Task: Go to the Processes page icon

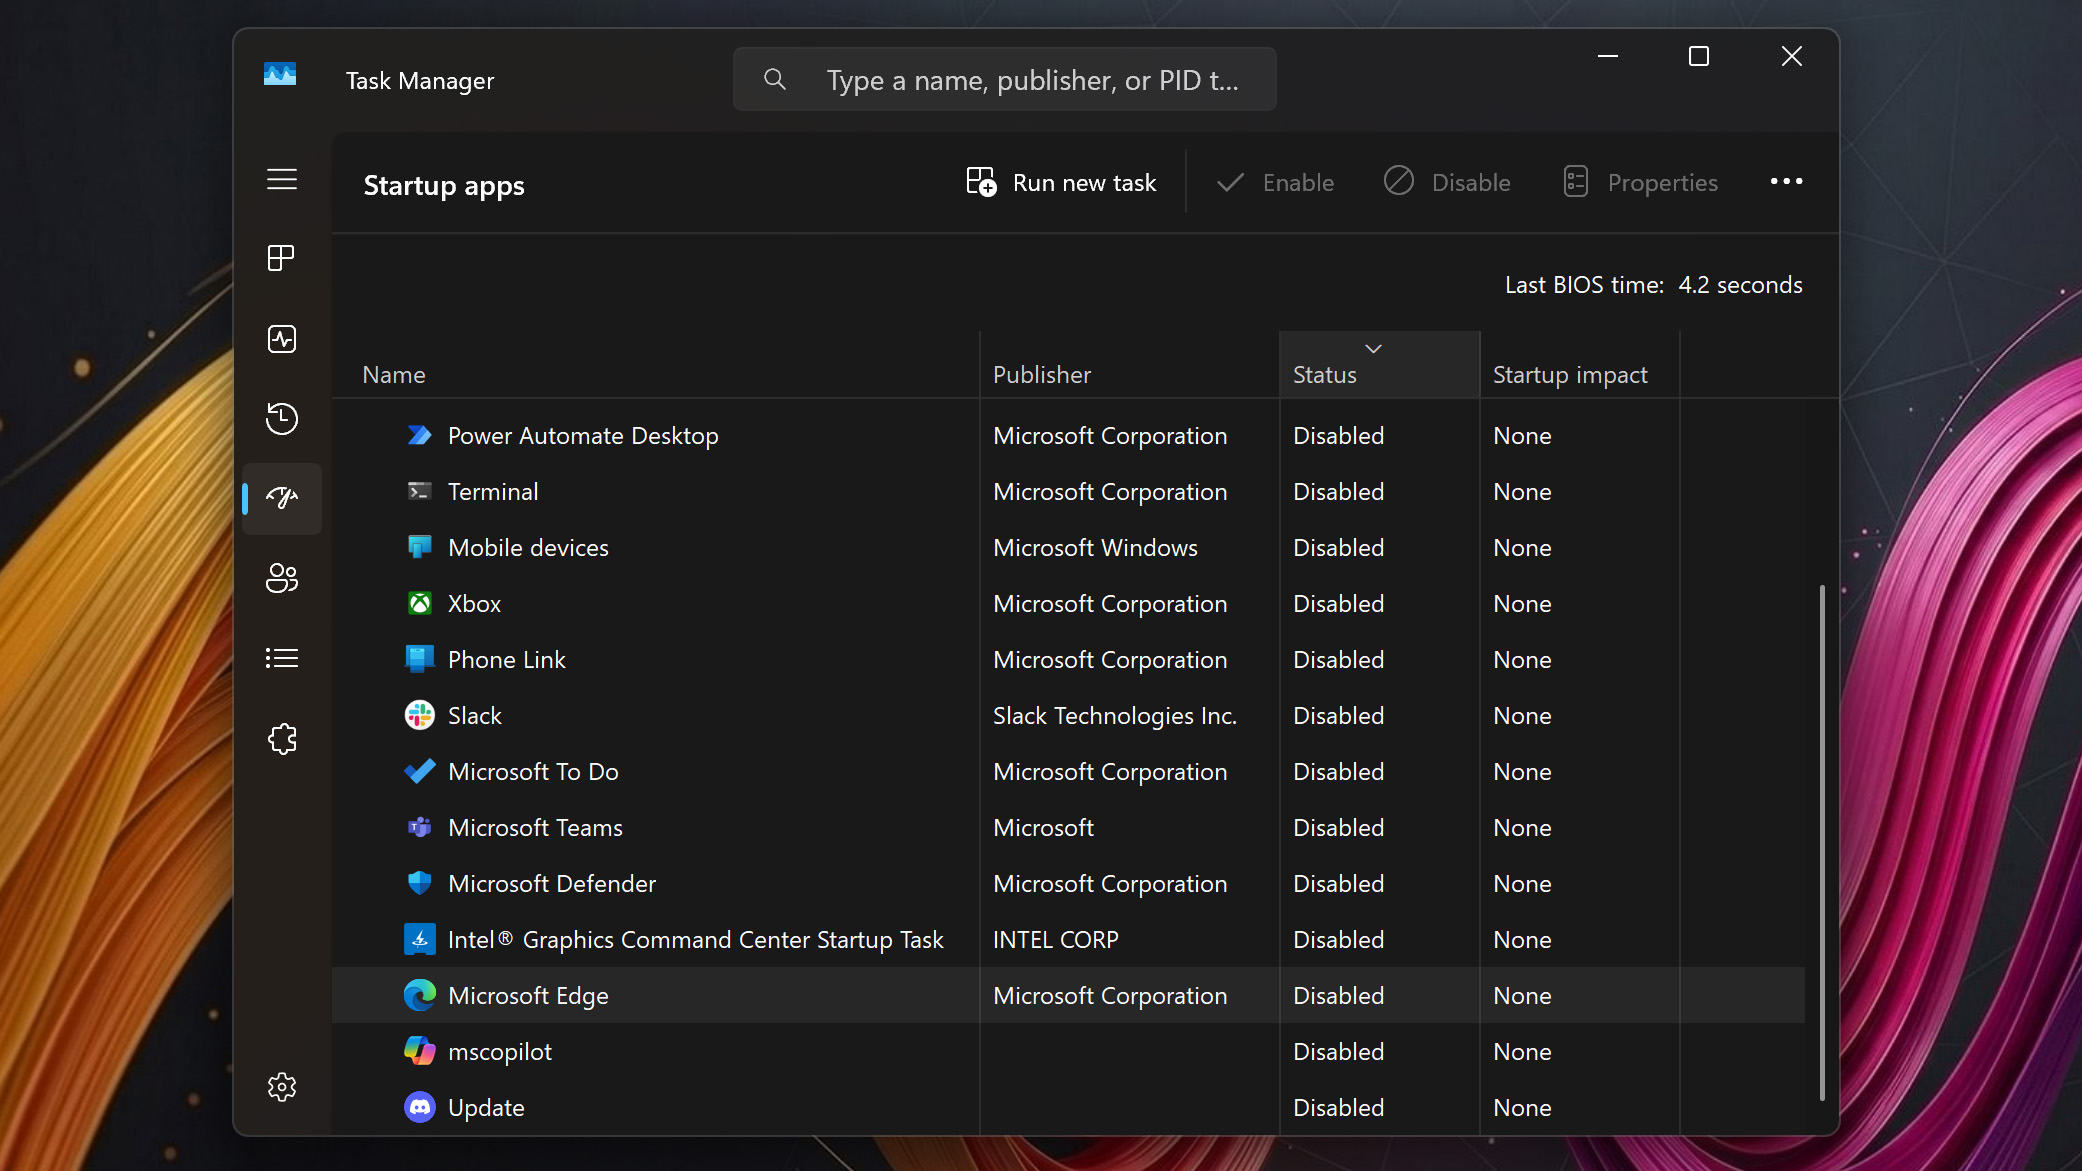Action: [x=282, y=258]
